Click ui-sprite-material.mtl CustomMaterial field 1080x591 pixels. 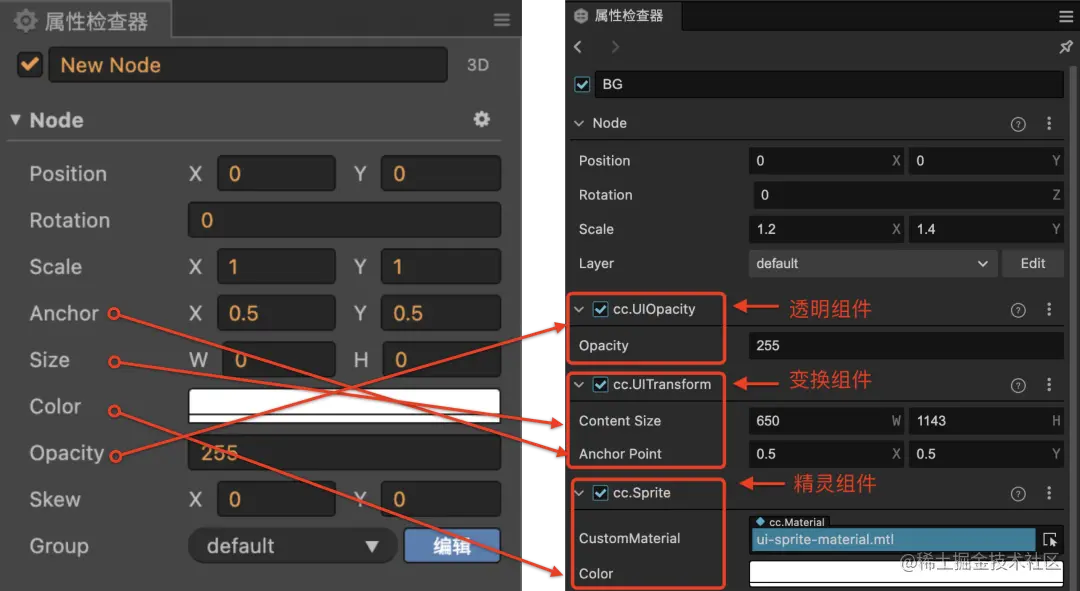[893, 539]
